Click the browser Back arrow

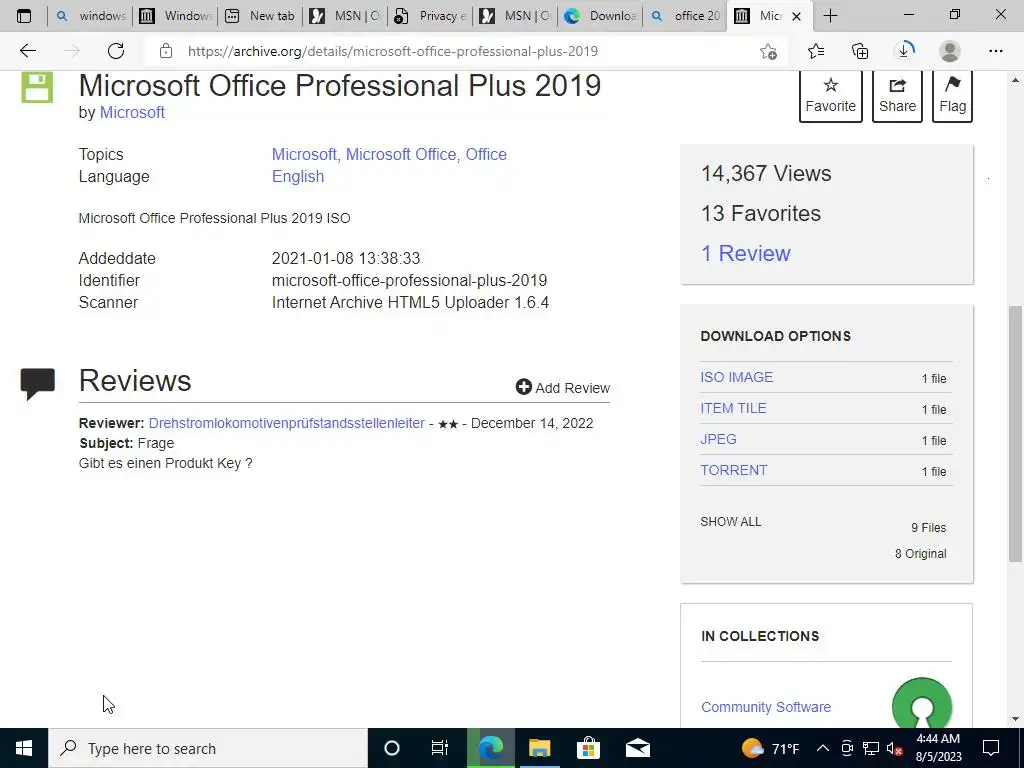point(27,51)
